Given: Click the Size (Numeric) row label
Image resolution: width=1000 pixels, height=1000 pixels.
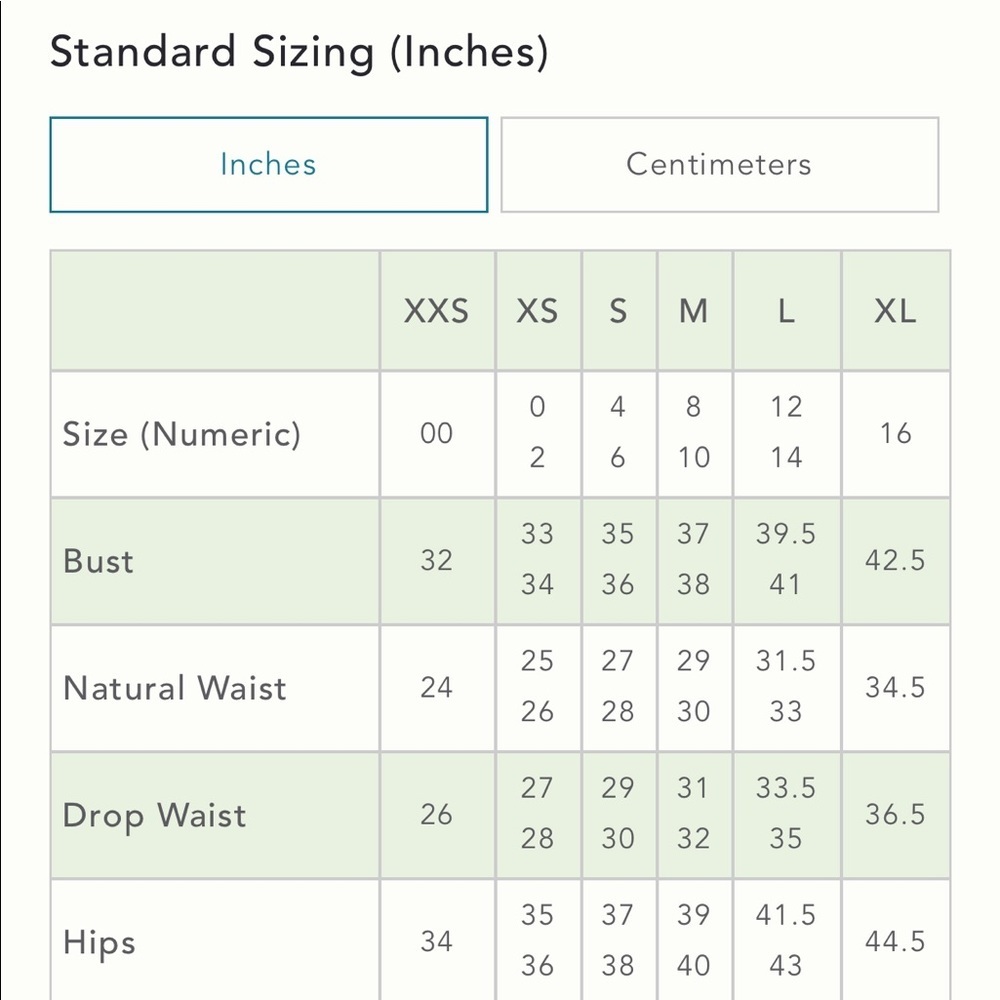Looking at the screenshot, I should (x=182, y=434).
